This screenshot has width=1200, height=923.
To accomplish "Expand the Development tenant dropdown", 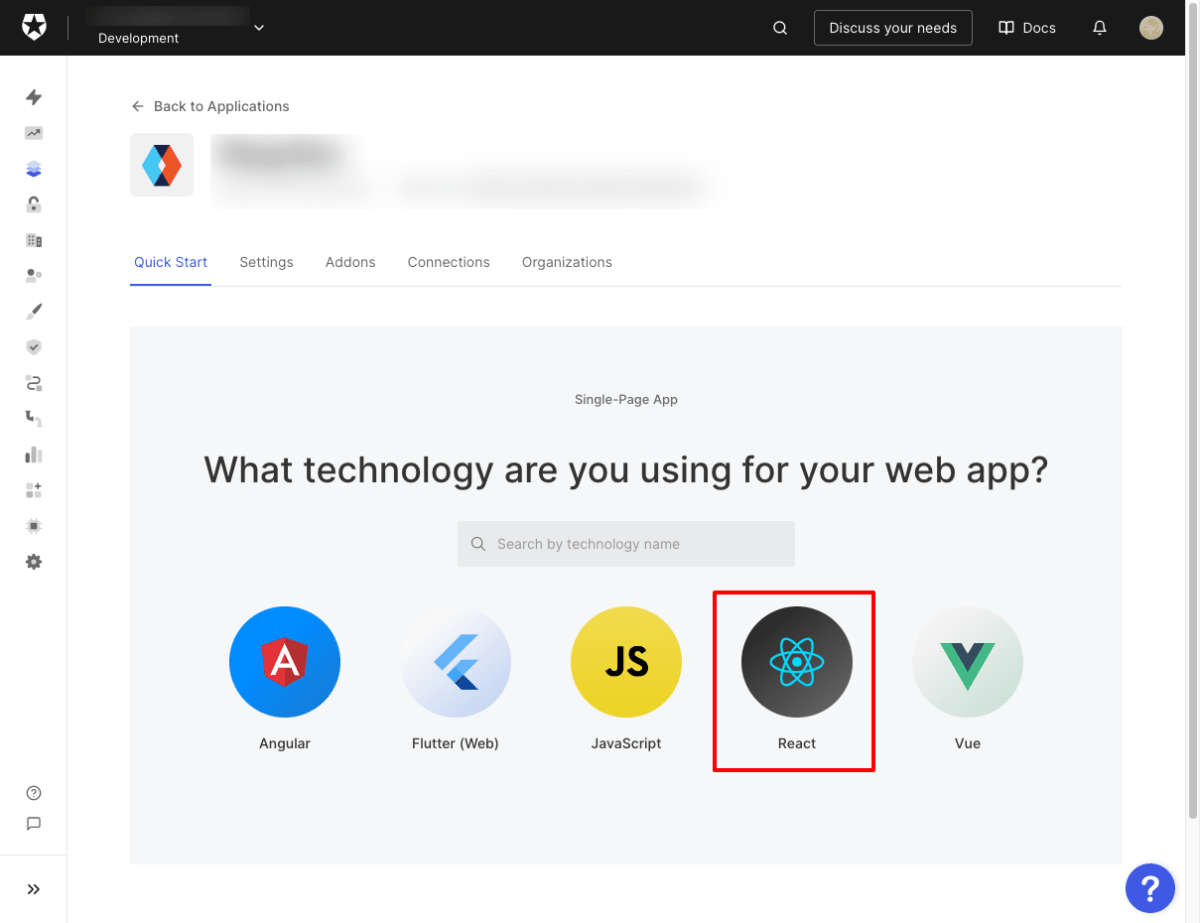I will [259, 28].
